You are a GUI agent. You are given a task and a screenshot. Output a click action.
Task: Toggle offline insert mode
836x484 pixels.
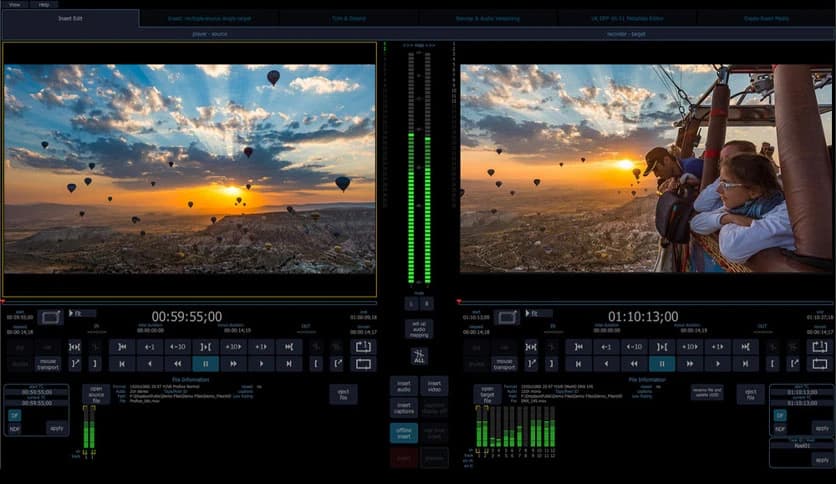click(404, 433)
